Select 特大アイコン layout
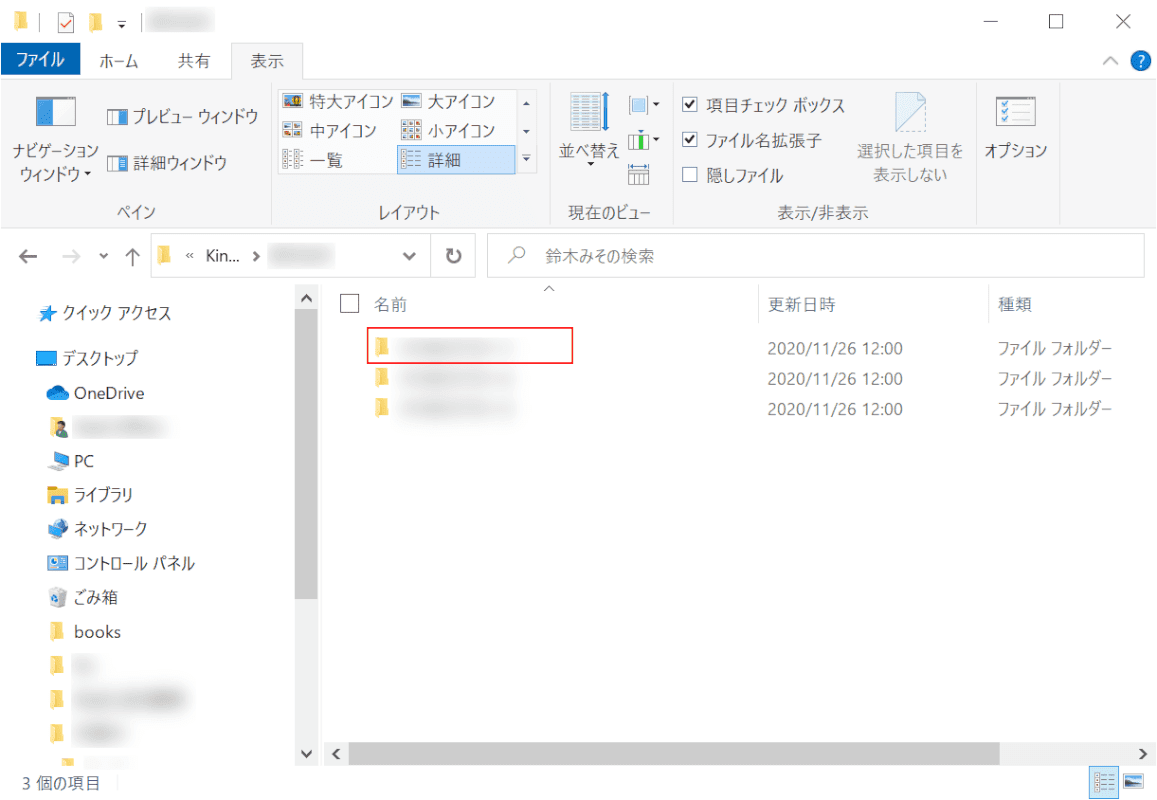The height and width of the screenshot is (800, 1157). click(338, 101)
